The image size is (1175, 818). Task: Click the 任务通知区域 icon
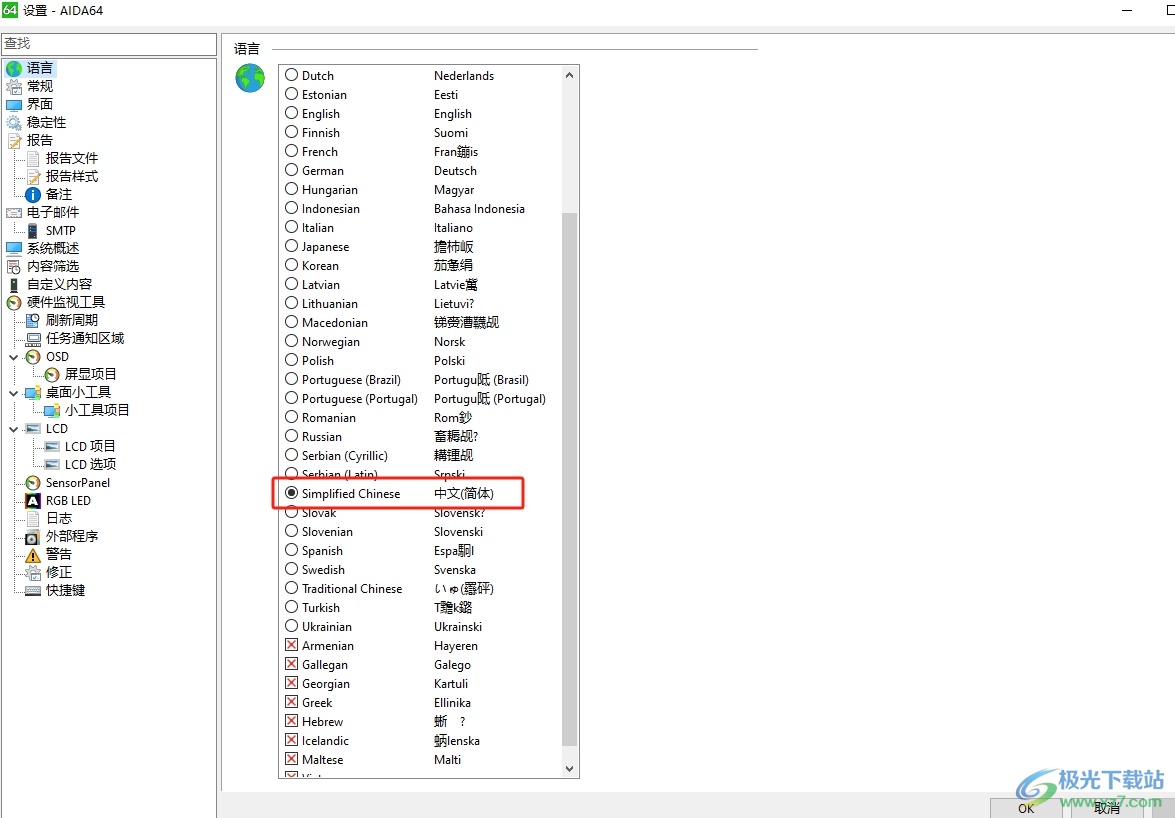pos(33,339)
